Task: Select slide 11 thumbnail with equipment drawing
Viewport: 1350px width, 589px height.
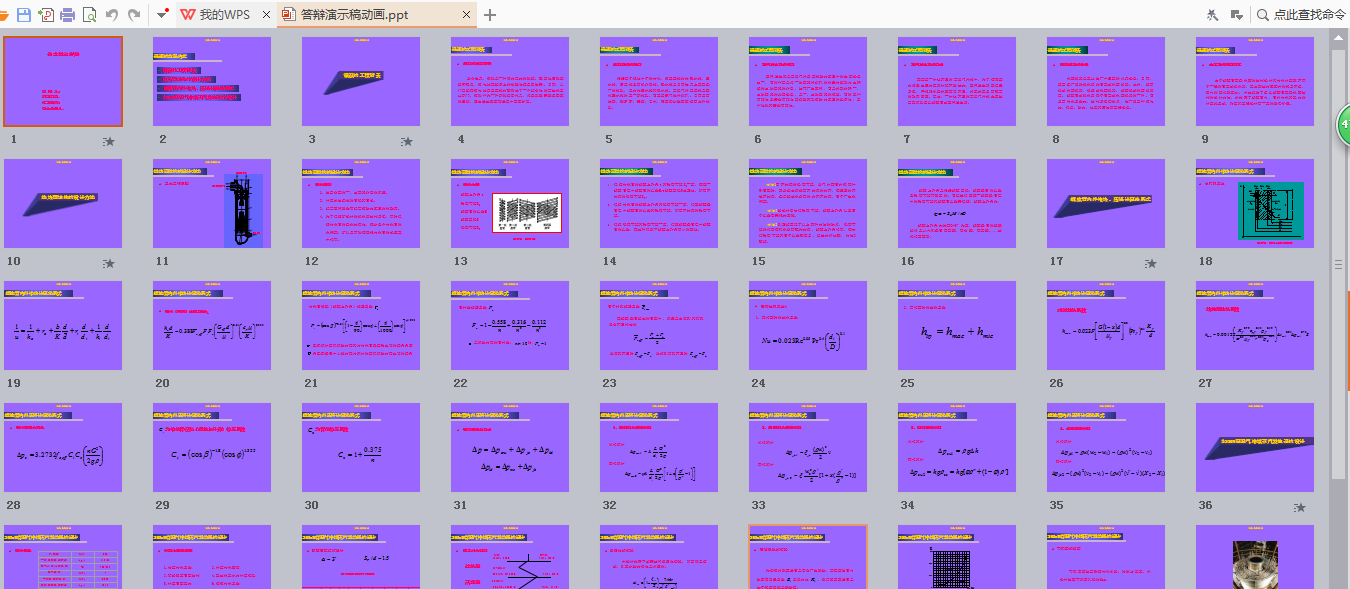Action: [212, 204]
